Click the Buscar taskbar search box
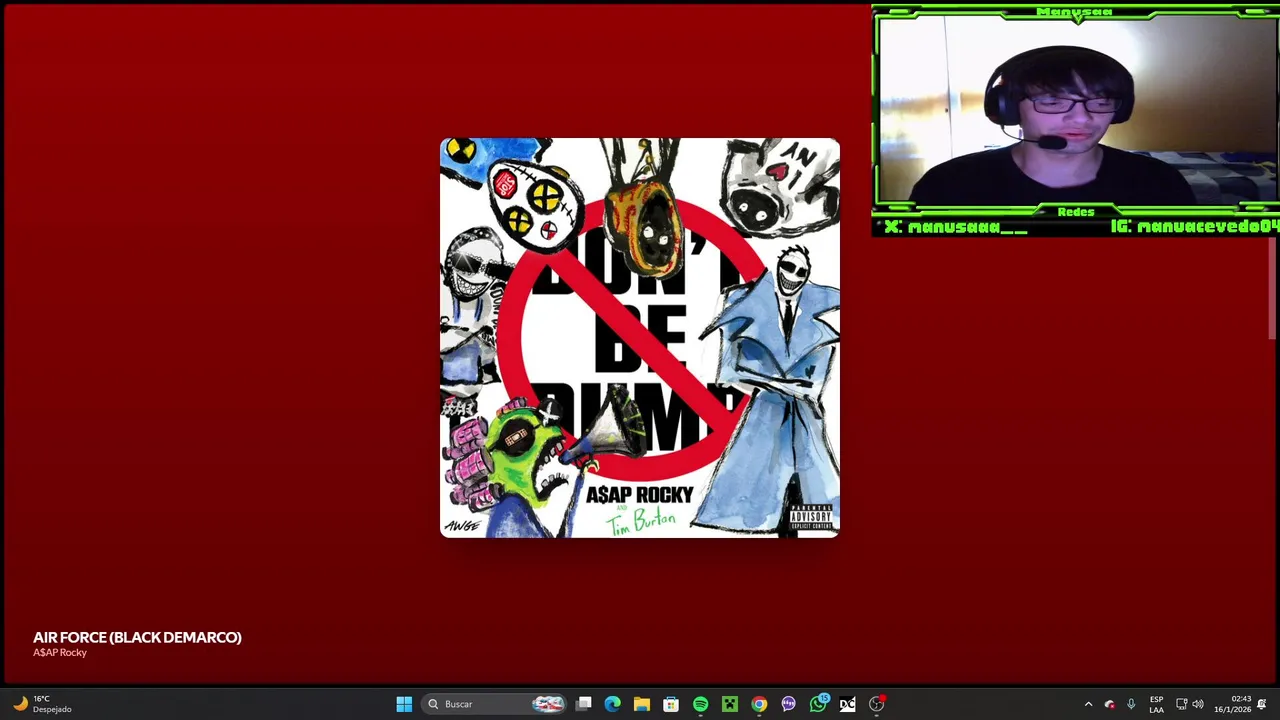Viewport: 1280px width, 720px height. [494, 704]
